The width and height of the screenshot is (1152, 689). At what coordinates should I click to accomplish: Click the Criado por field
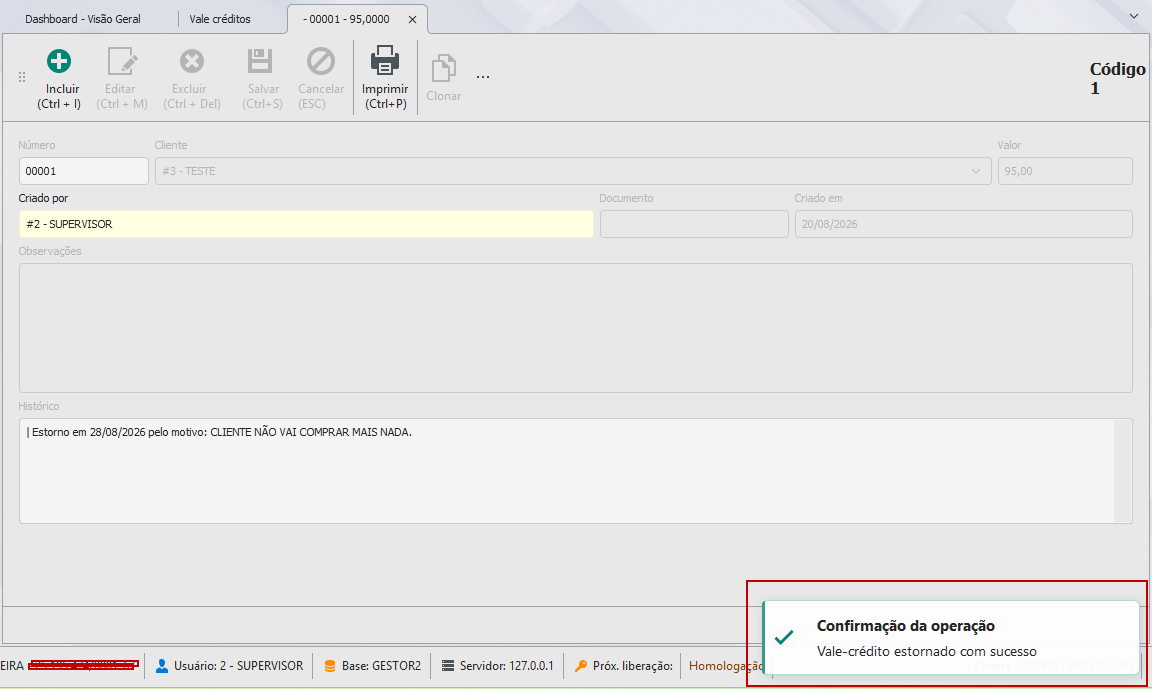pyautogui.click(x=306, y=224)
